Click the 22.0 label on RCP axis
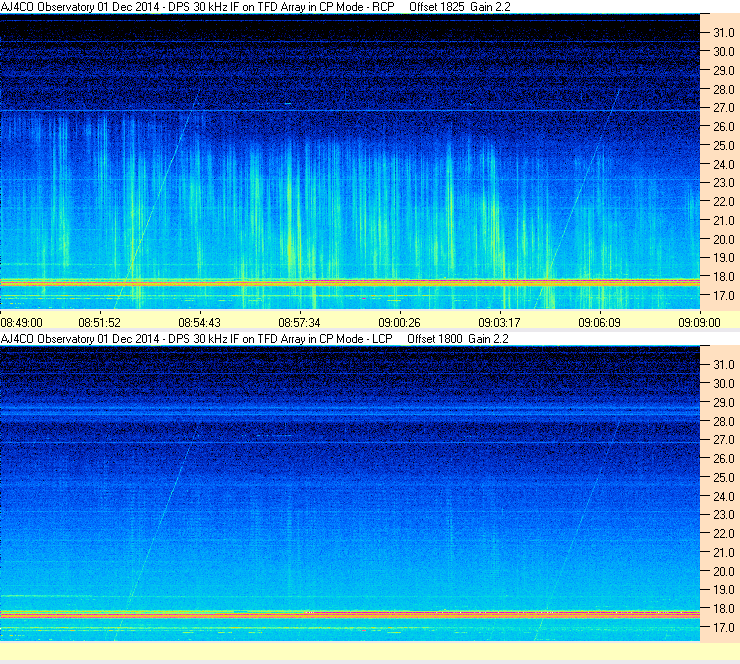Viewport: 740px width, 664px height. 724,202
